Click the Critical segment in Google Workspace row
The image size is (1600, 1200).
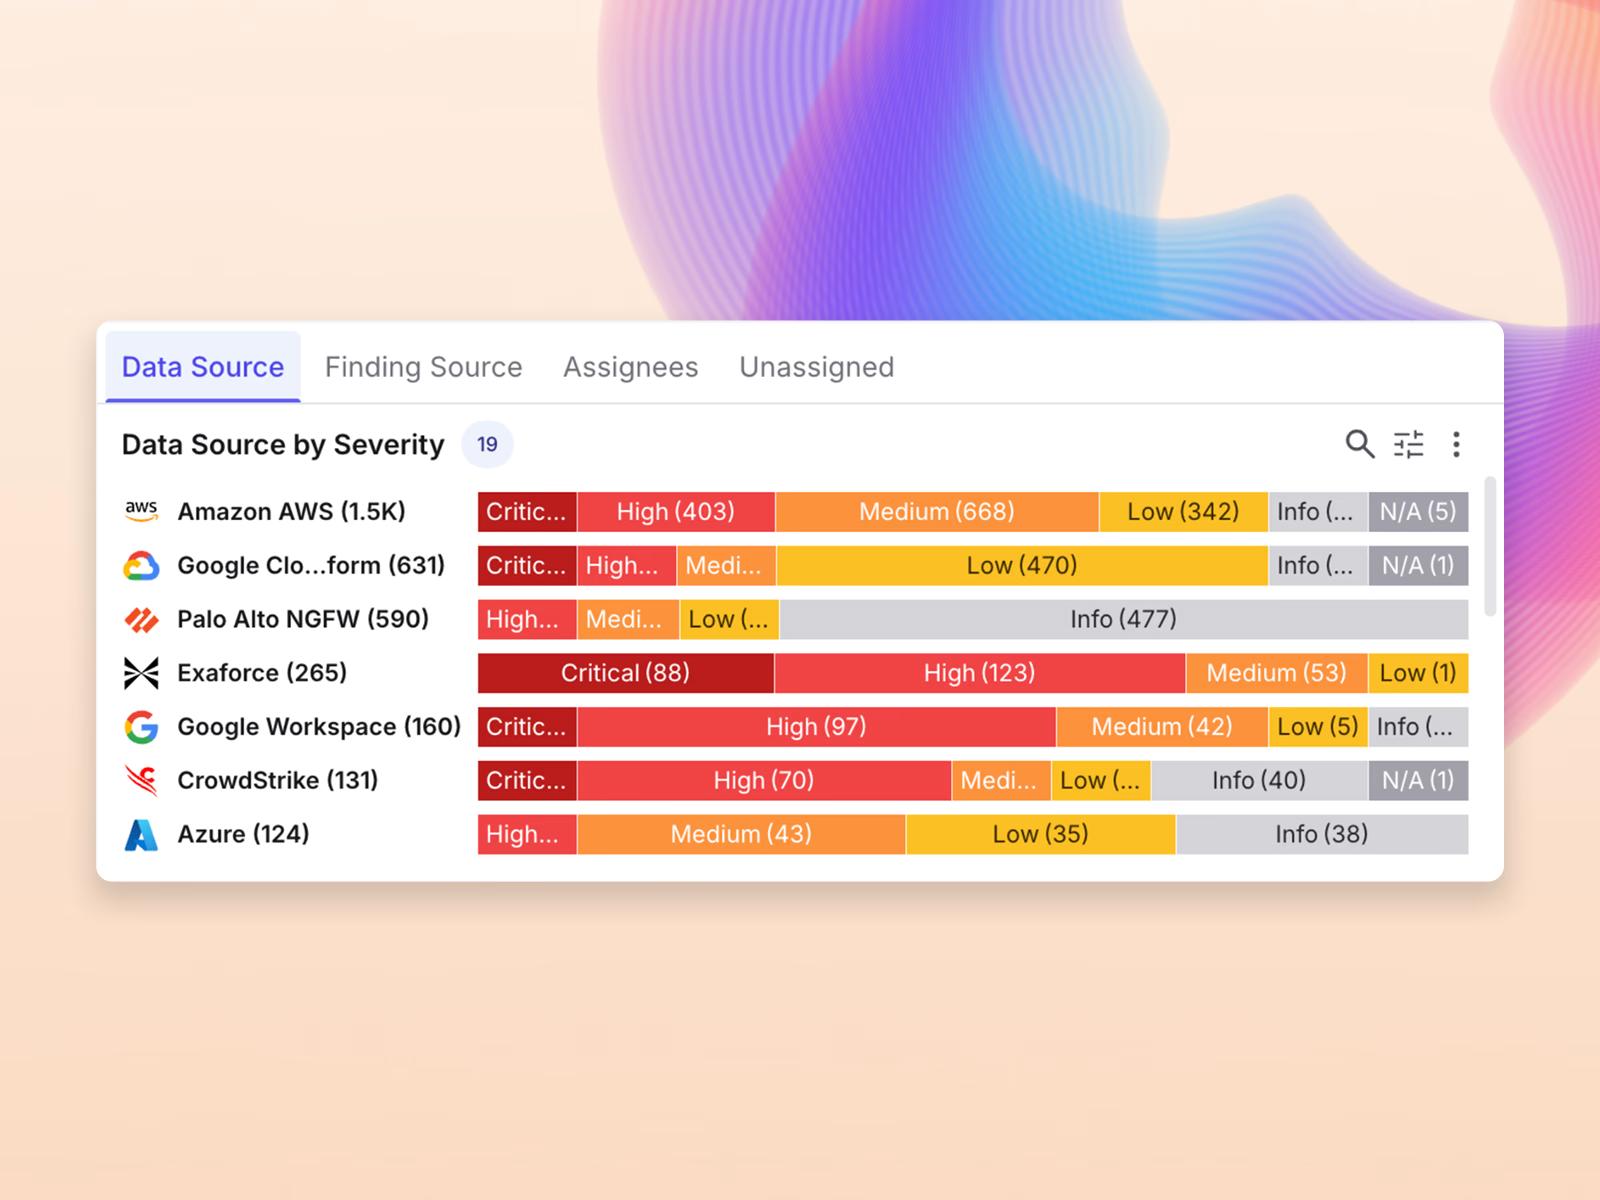[527, 727]
